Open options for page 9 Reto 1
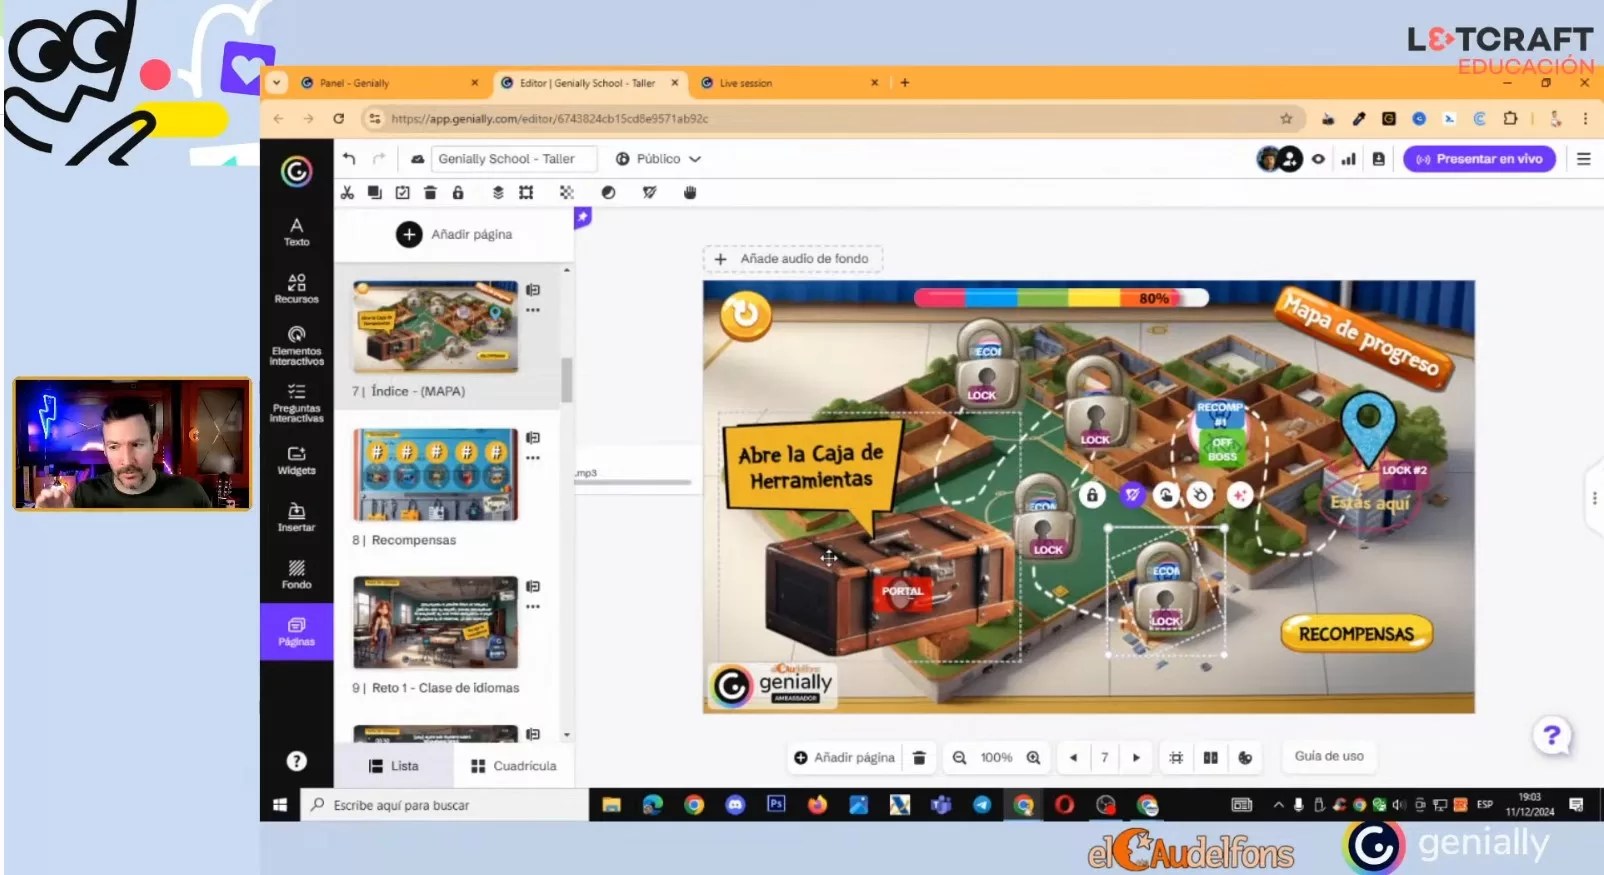 click(533, 606)
